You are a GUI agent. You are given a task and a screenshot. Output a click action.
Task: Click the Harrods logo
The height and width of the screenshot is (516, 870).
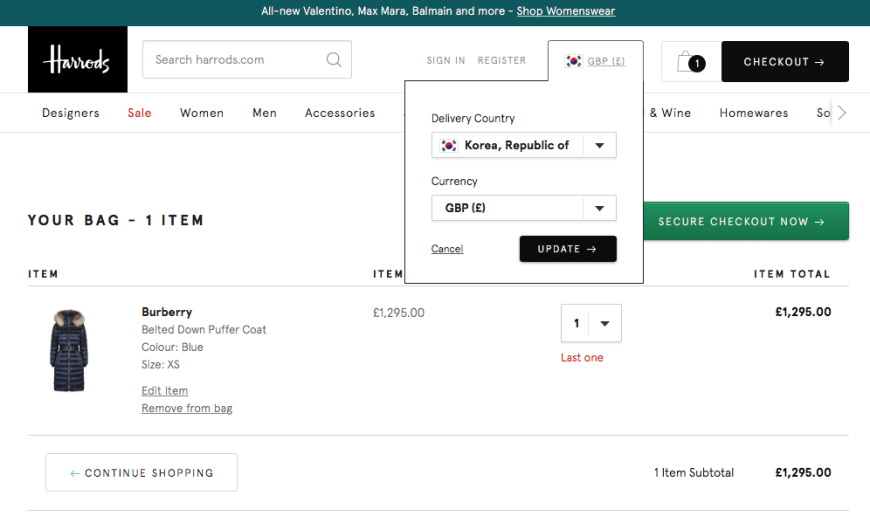(78, 59)
